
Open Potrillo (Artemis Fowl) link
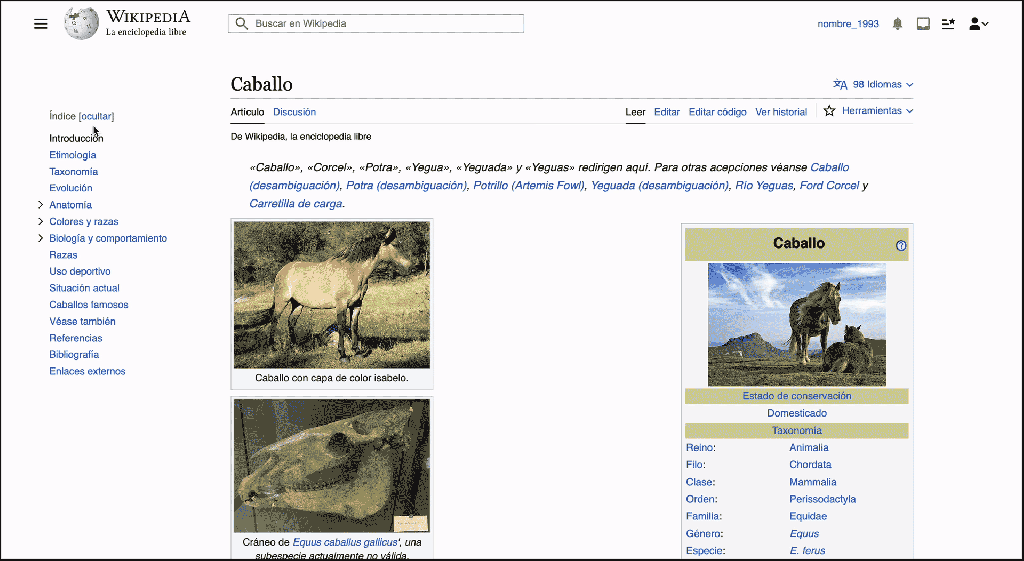[x=529, y=185]
